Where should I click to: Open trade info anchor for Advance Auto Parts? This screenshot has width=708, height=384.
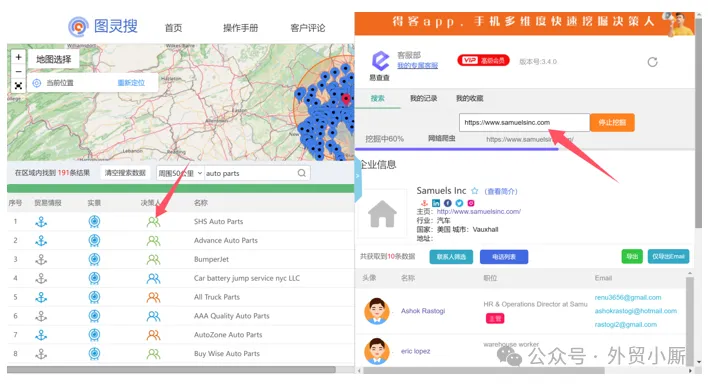tap(41, 241)
